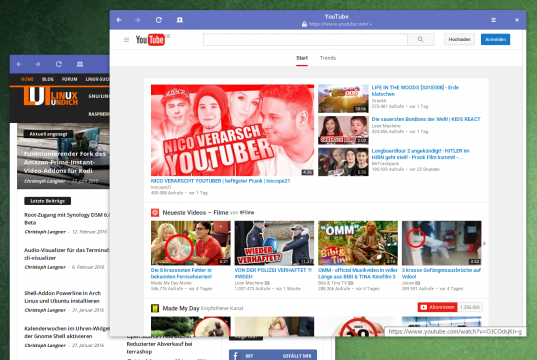Click the Letzte Beiträge label
The width and height of the screenshot is (537, 360).
pyautogui.click(x=48, y=201)
